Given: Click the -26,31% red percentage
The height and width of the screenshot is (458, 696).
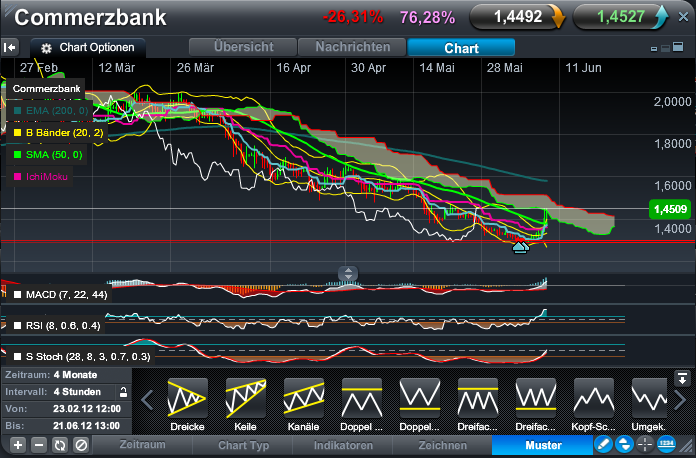Looking at the screenshot, I should [353, 17].
